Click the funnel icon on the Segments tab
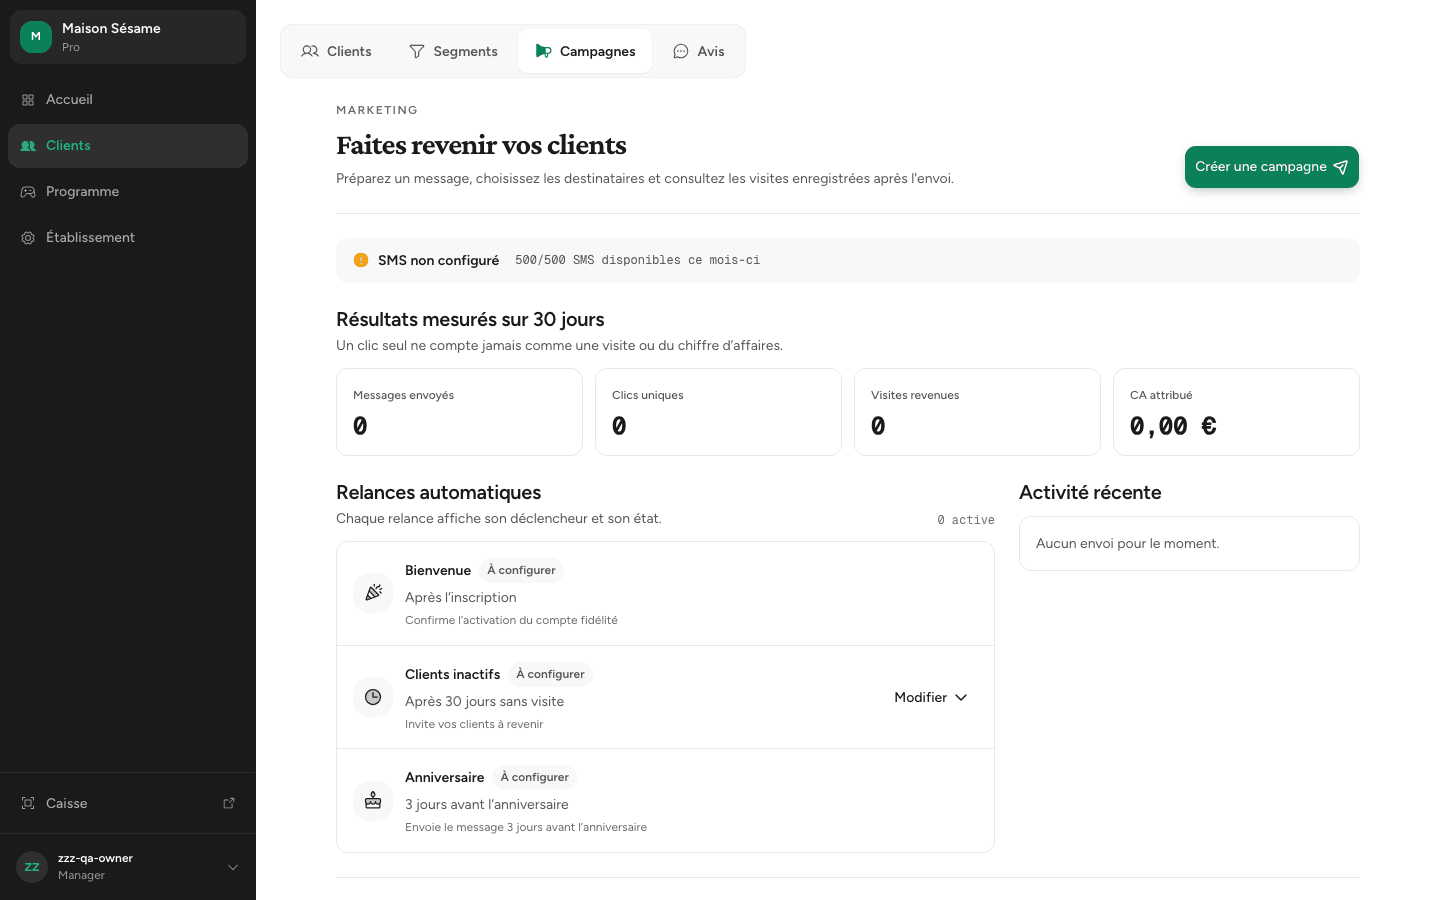Screen dimensions: 1440x900 point(417,51)
